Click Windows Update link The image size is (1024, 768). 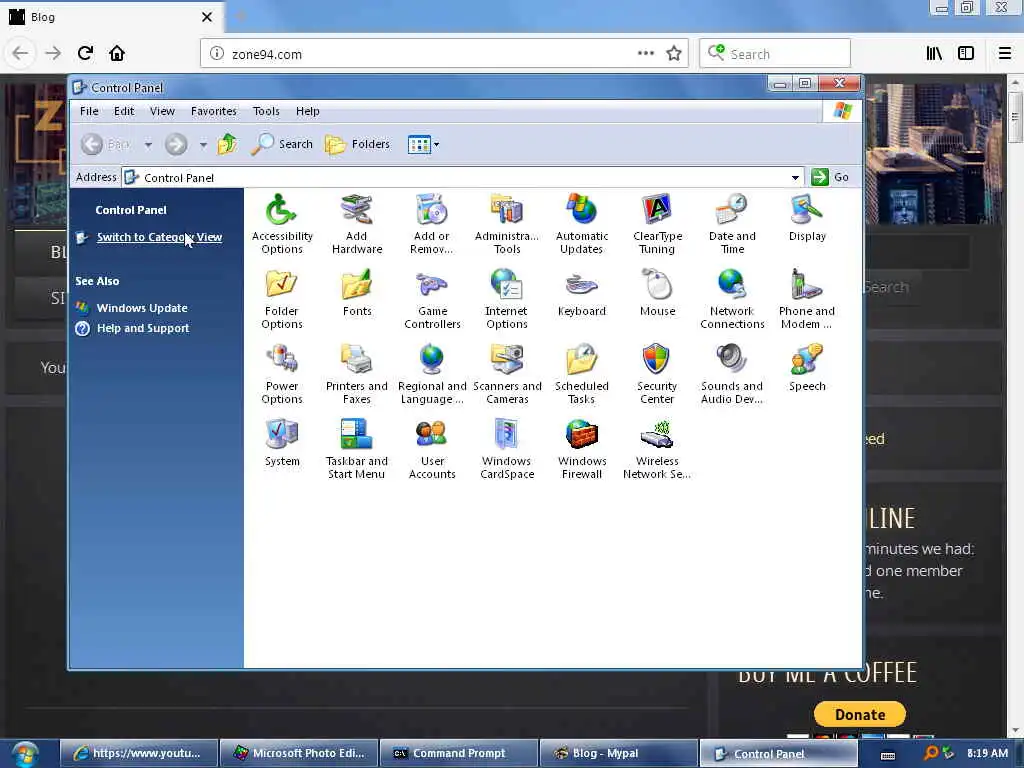(142, 308)
